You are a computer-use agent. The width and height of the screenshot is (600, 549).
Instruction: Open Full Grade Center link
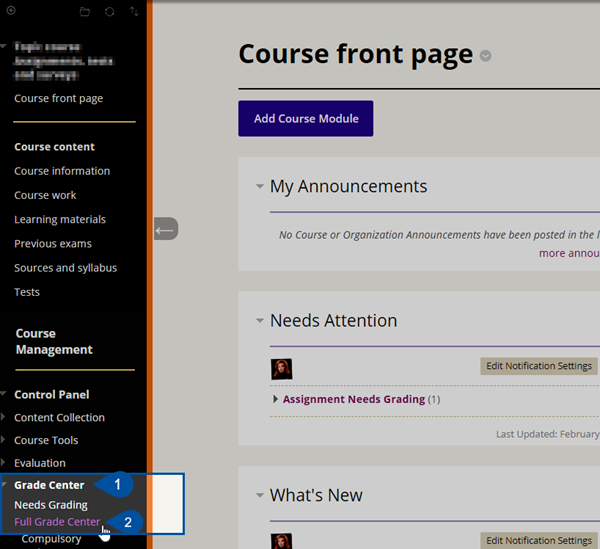[x=57, y=522]
